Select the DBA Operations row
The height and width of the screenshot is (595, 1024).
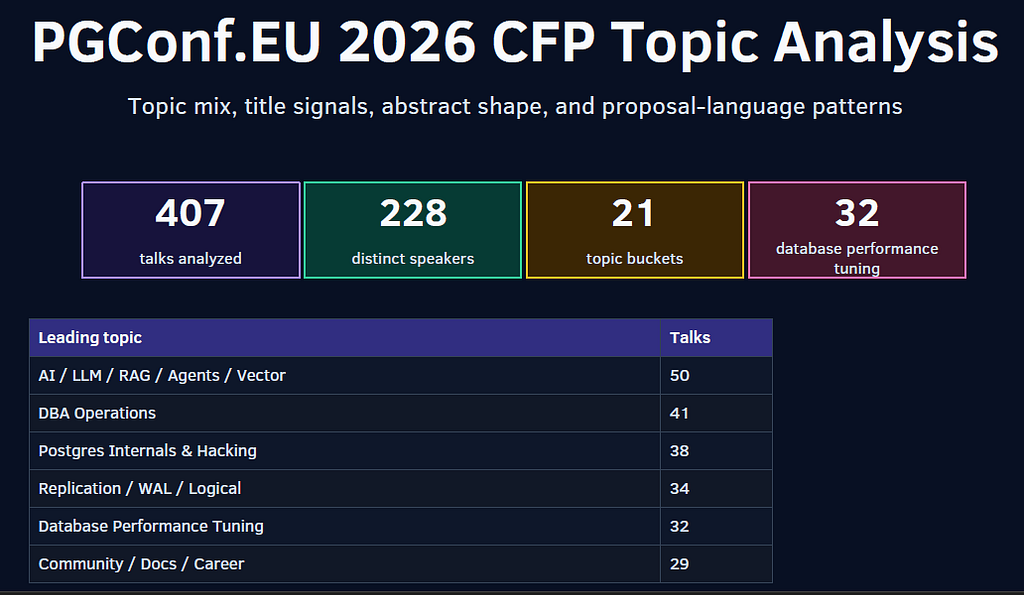coord(401,413)
